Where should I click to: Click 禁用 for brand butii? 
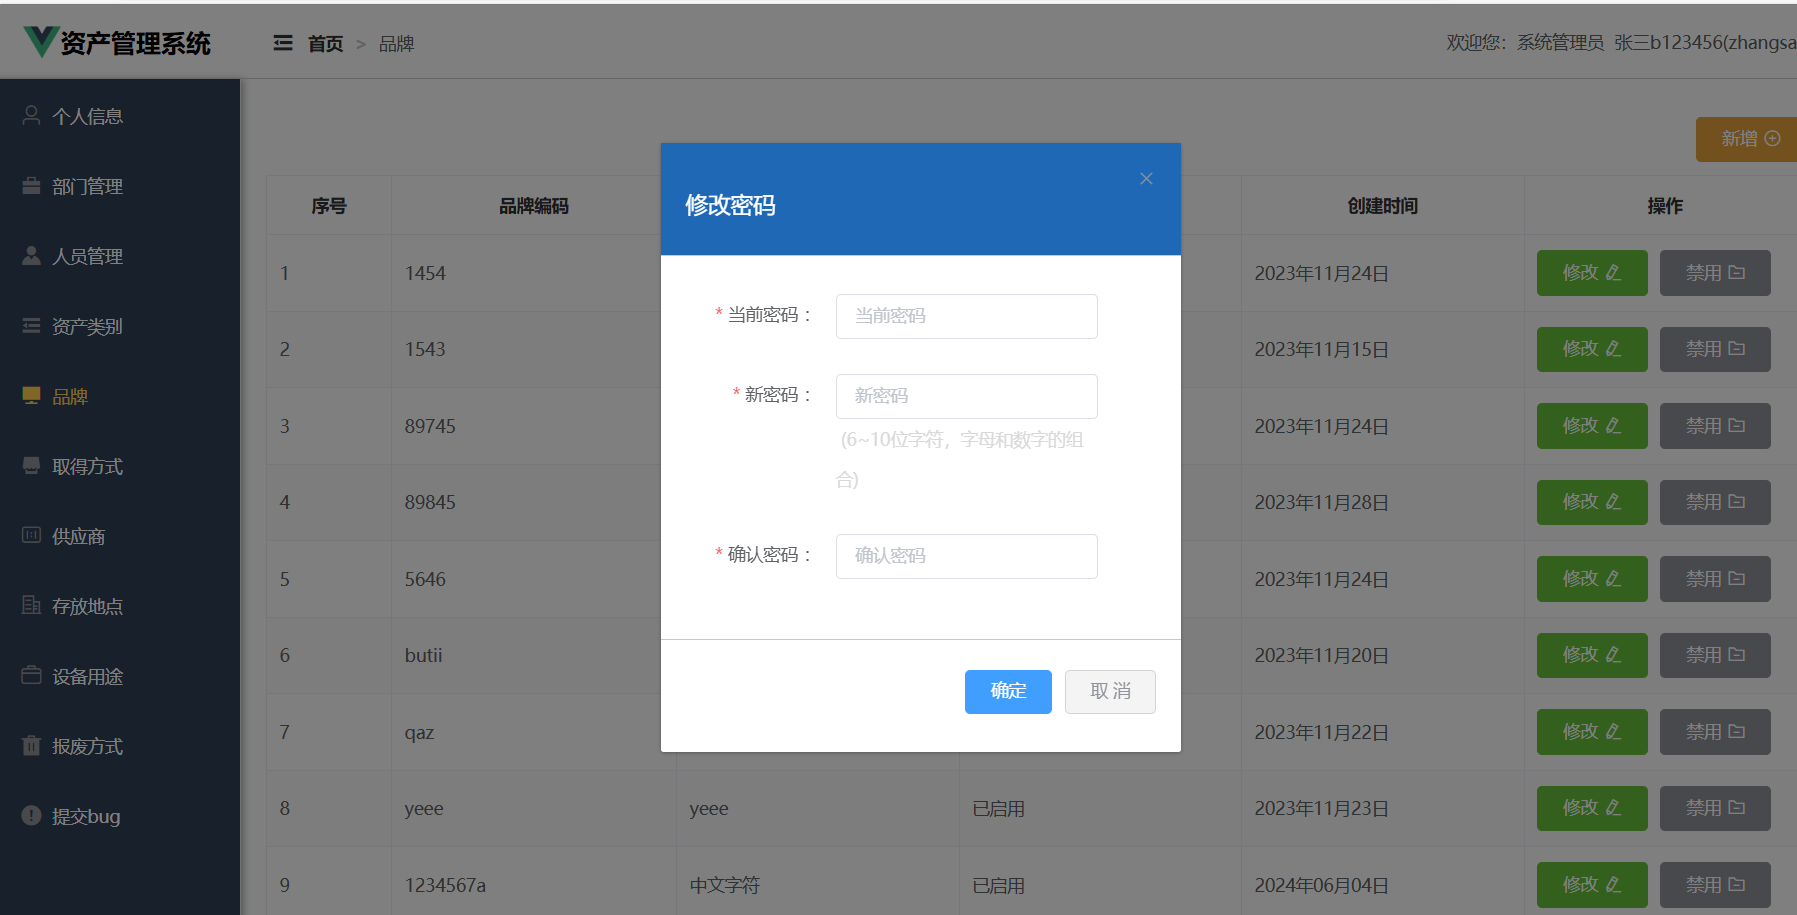coord(1715,655)
